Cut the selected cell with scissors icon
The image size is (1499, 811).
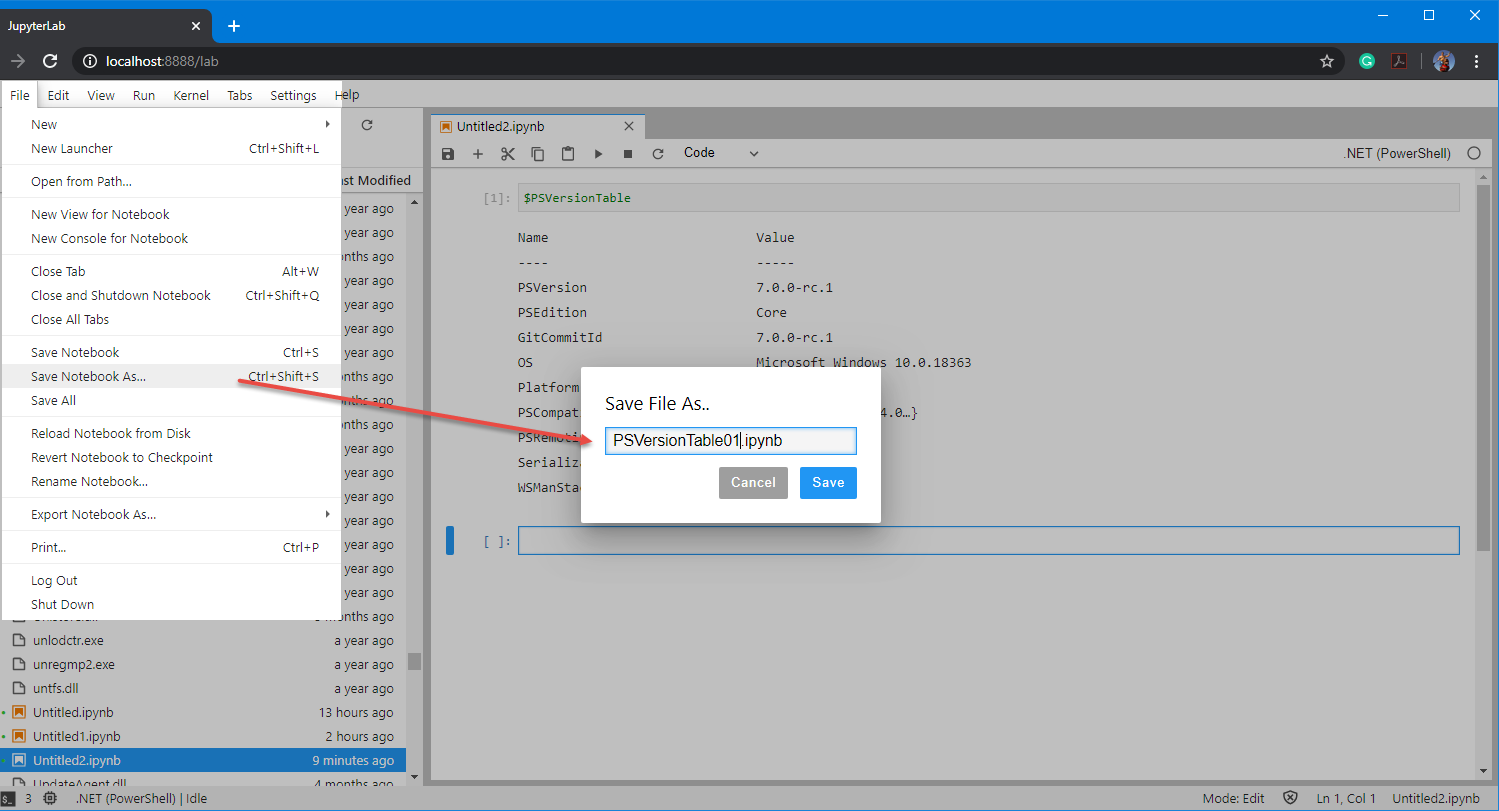coord(508,154)
